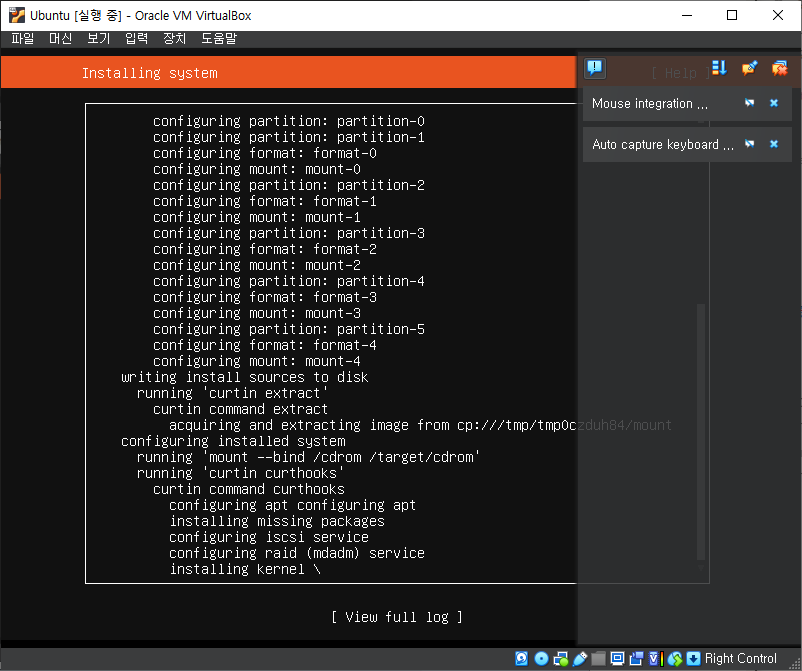This screenshot has height=671, width=802.
Task: Dismiss the Auto capture keyboard notification
Action: coord(774,144)
